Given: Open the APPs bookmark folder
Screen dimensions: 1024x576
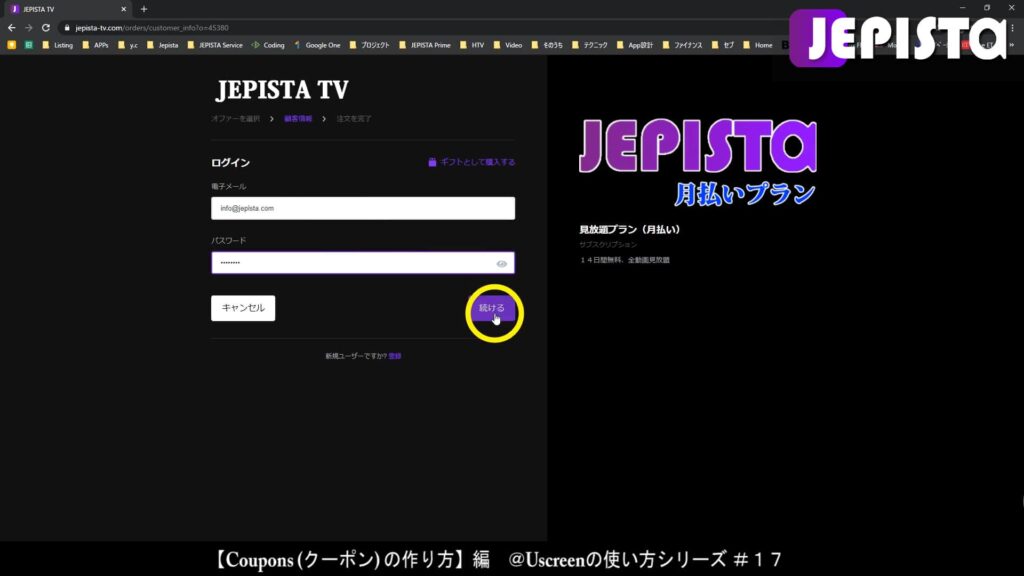Looking at the screenshot, I should (x=95, y=45).
